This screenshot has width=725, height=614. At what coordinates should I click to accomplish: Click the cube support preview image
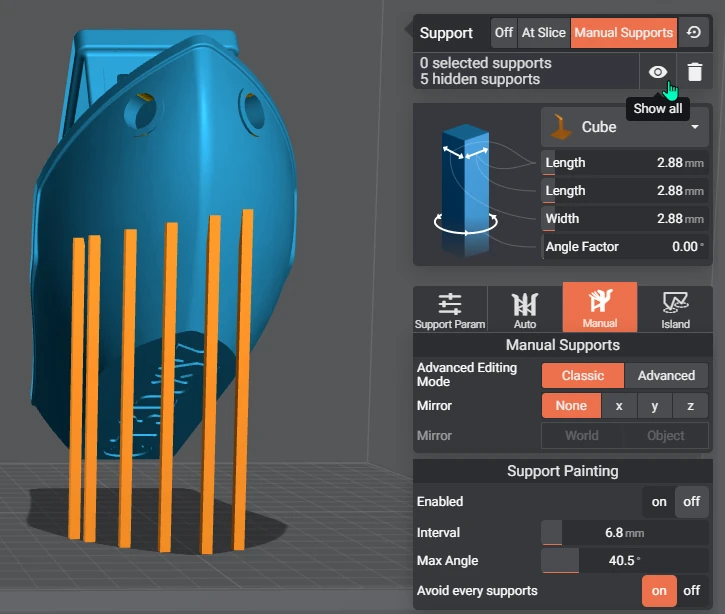(466, 190)
